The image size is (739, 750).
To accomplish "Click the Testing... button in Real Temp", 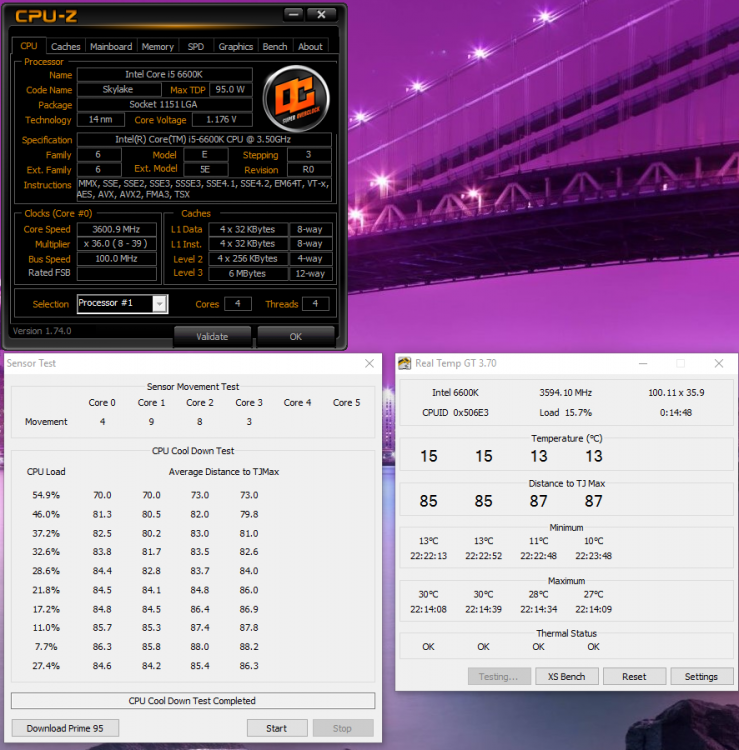I will point(499,676).
